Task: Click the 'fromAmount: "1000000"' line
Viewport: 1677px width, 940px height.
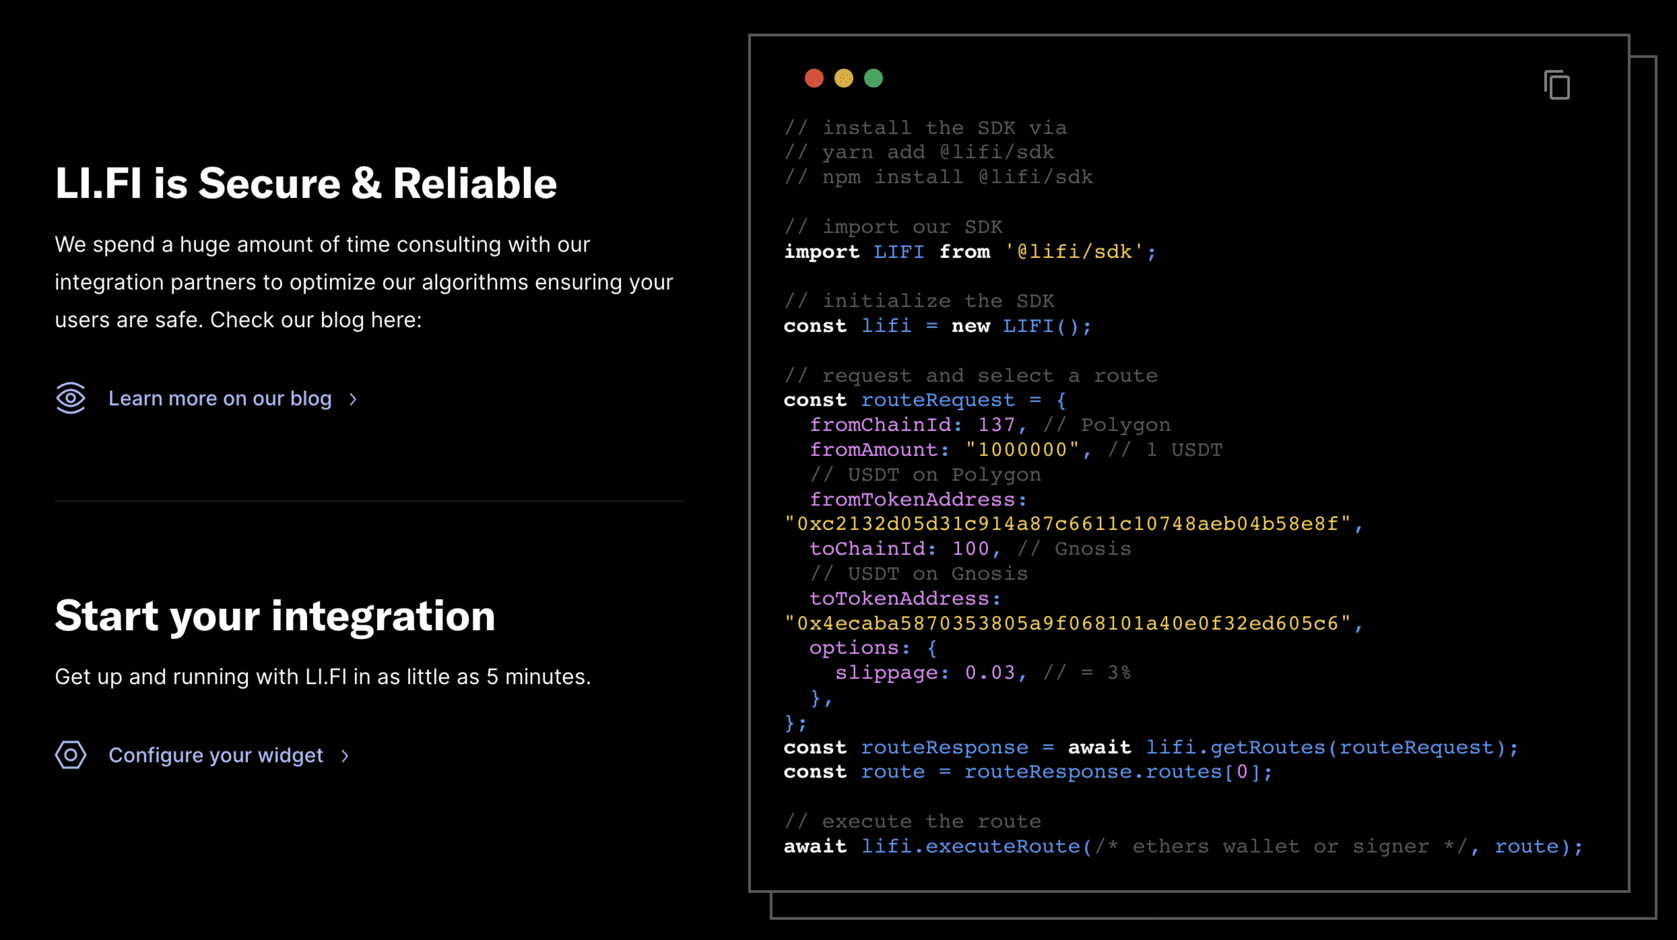Action: 1016,450
